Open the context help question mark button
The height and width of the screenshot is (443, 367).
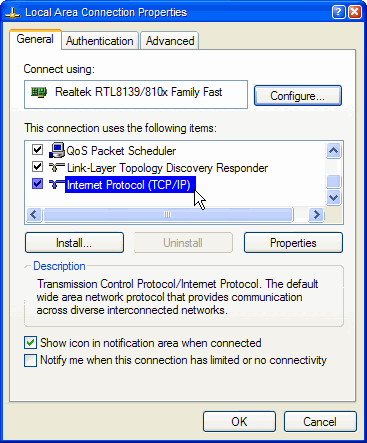338,12
